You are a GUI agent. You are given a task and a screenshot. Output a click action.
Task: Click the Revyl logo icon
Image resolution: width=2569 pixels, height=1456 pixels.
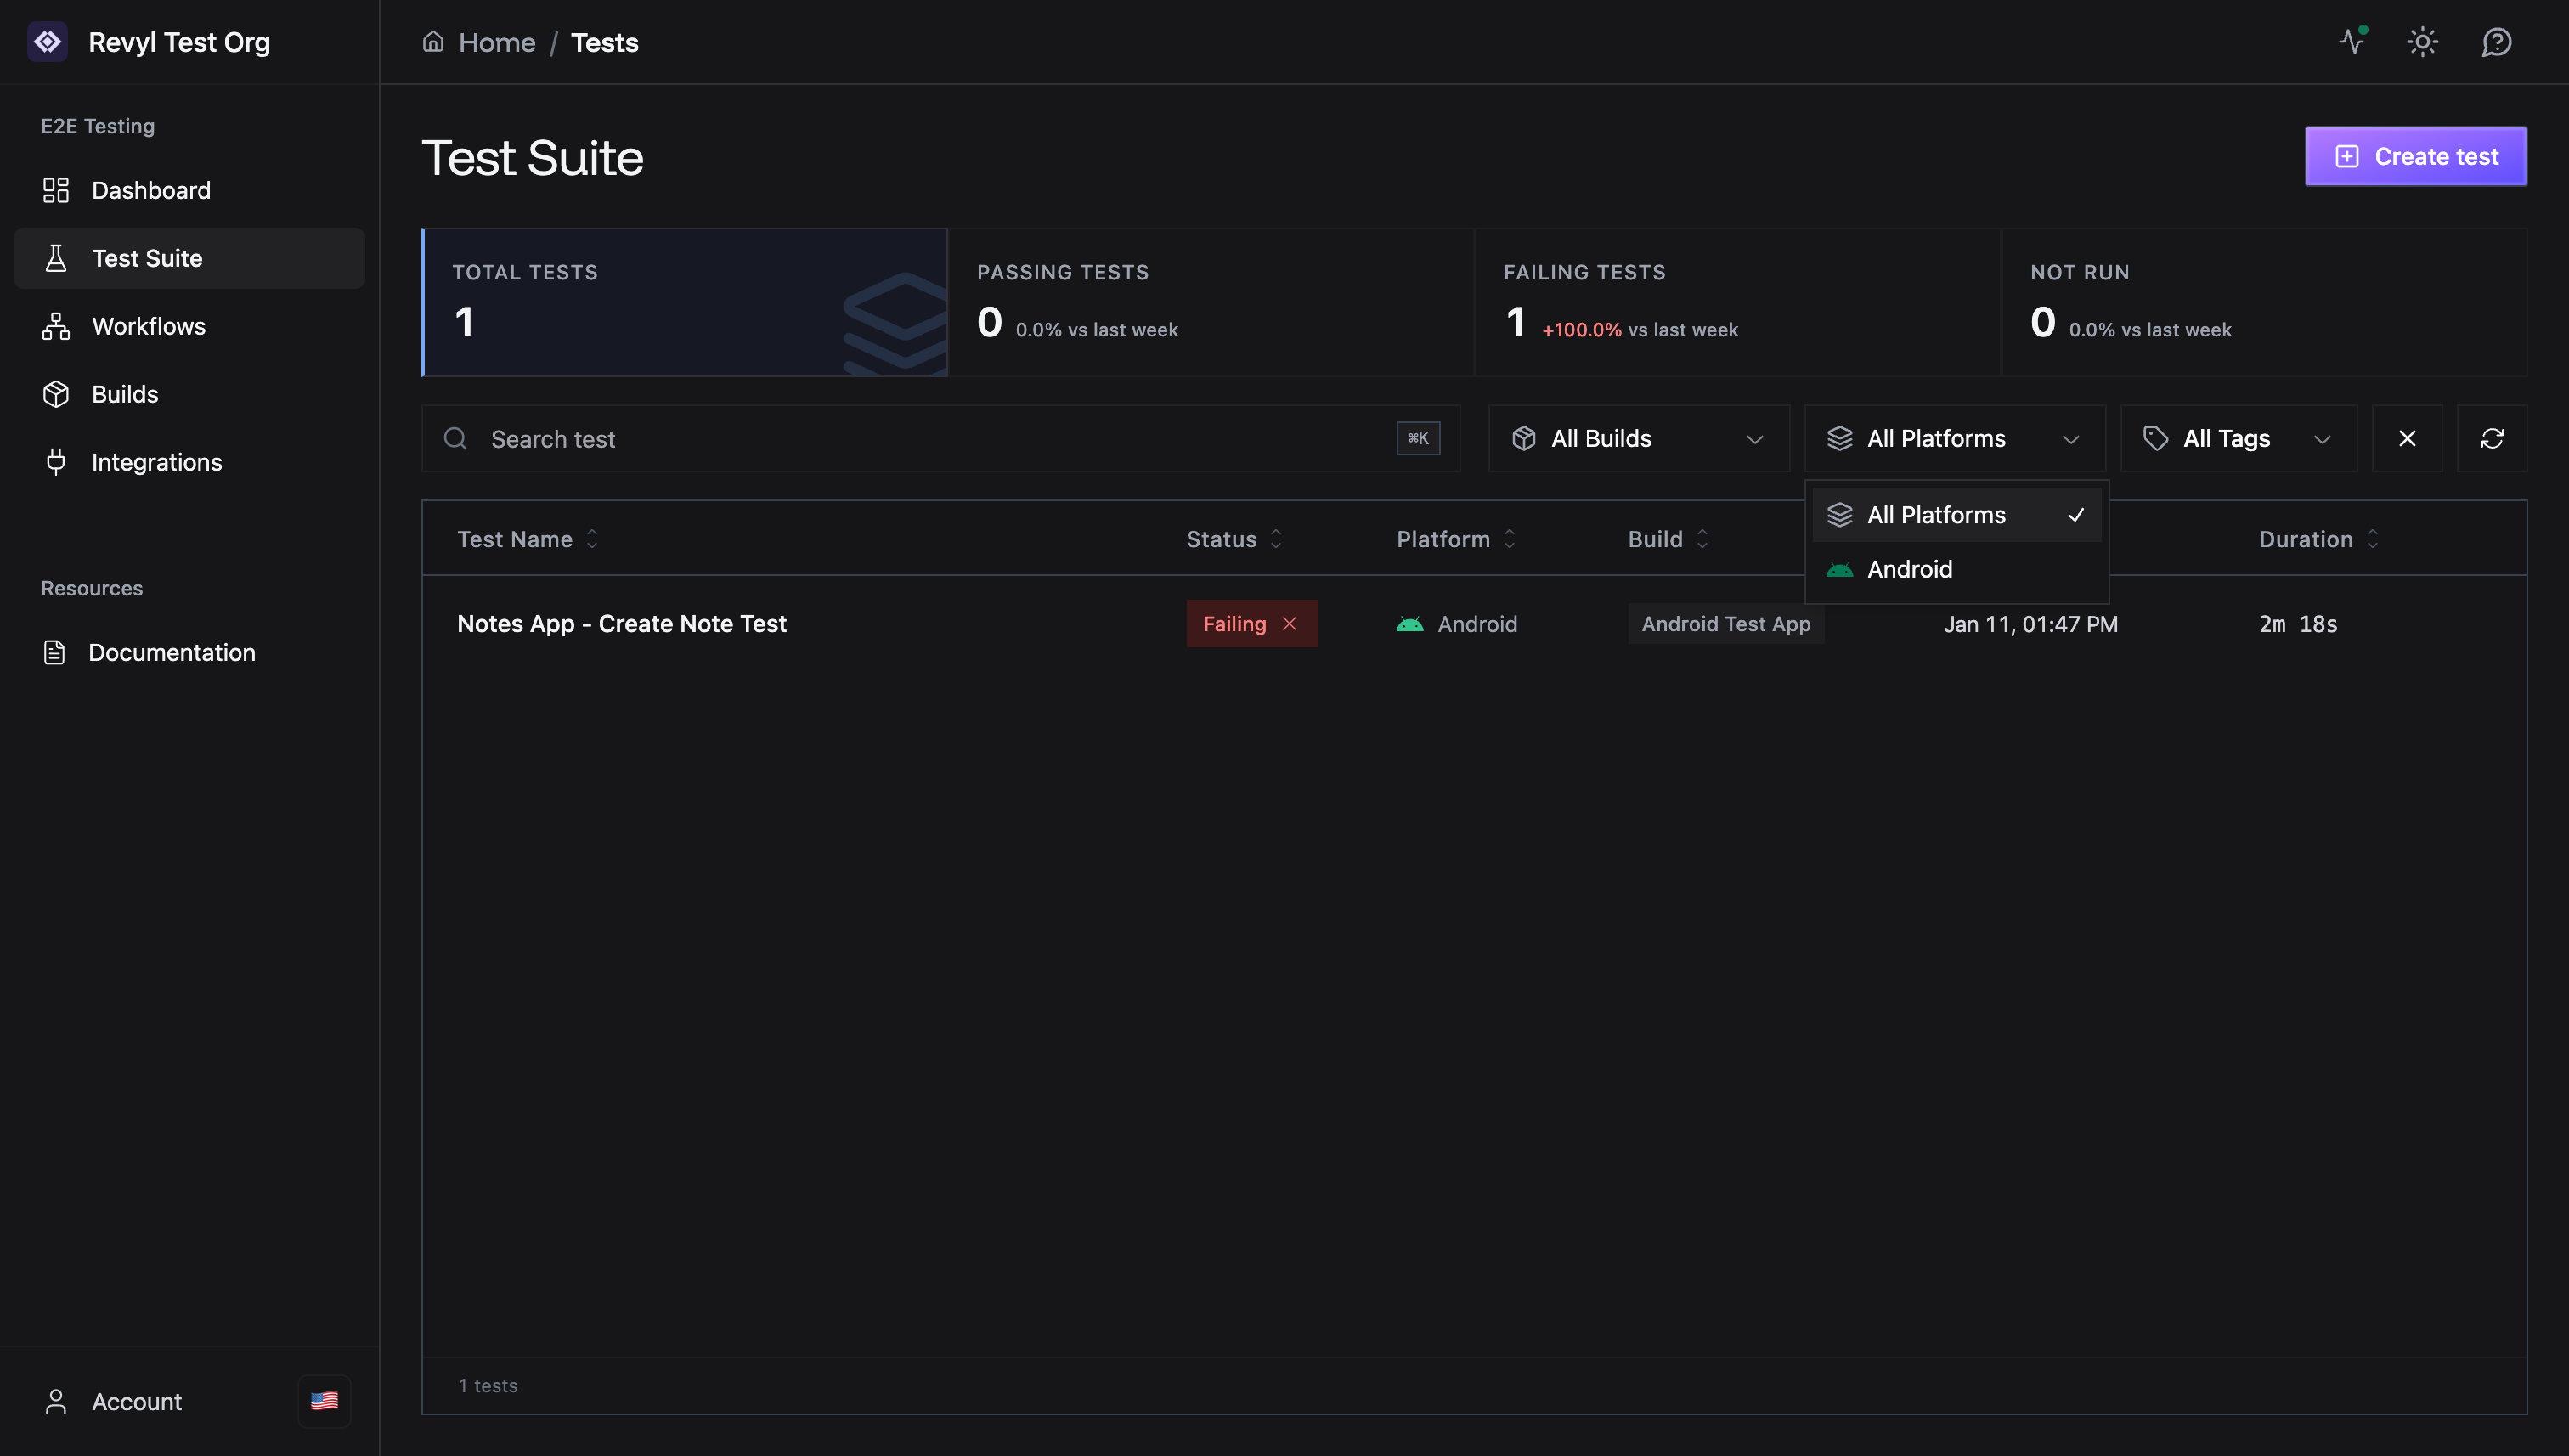tap(47, 42)
